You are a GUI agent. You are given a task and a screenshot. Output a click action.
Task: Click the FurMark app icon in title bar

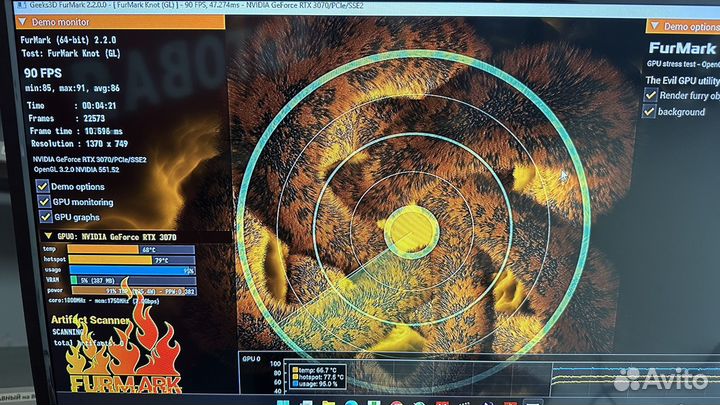click(x=21, y=6)
